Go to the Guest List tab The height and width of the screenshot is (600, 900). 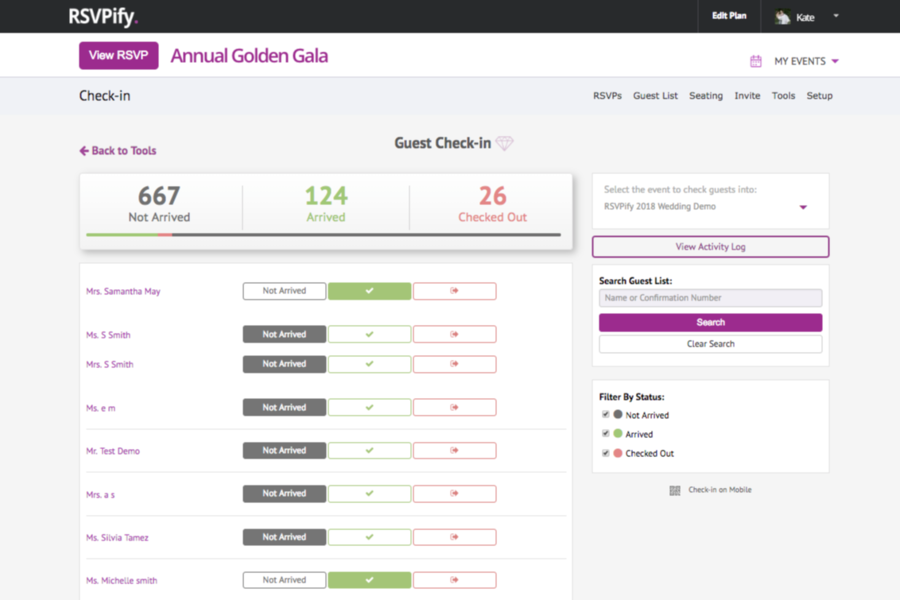click(x=655, y=96)
